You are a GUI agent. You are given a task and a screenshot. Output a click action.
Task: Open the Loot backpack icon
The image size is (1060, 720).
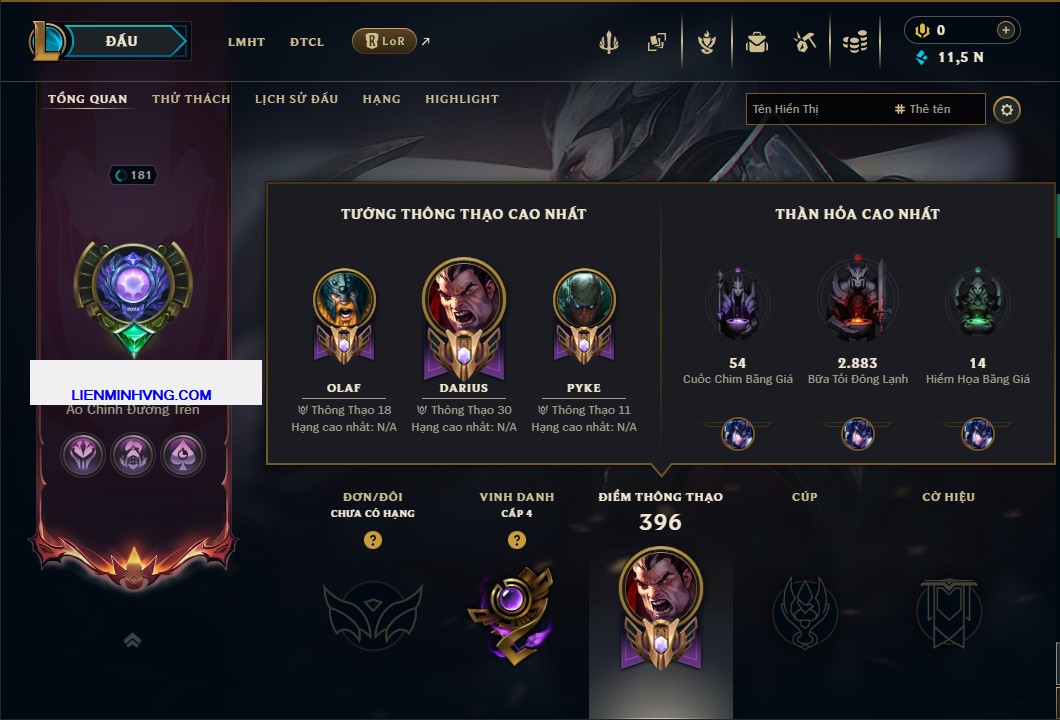point(756,43)
